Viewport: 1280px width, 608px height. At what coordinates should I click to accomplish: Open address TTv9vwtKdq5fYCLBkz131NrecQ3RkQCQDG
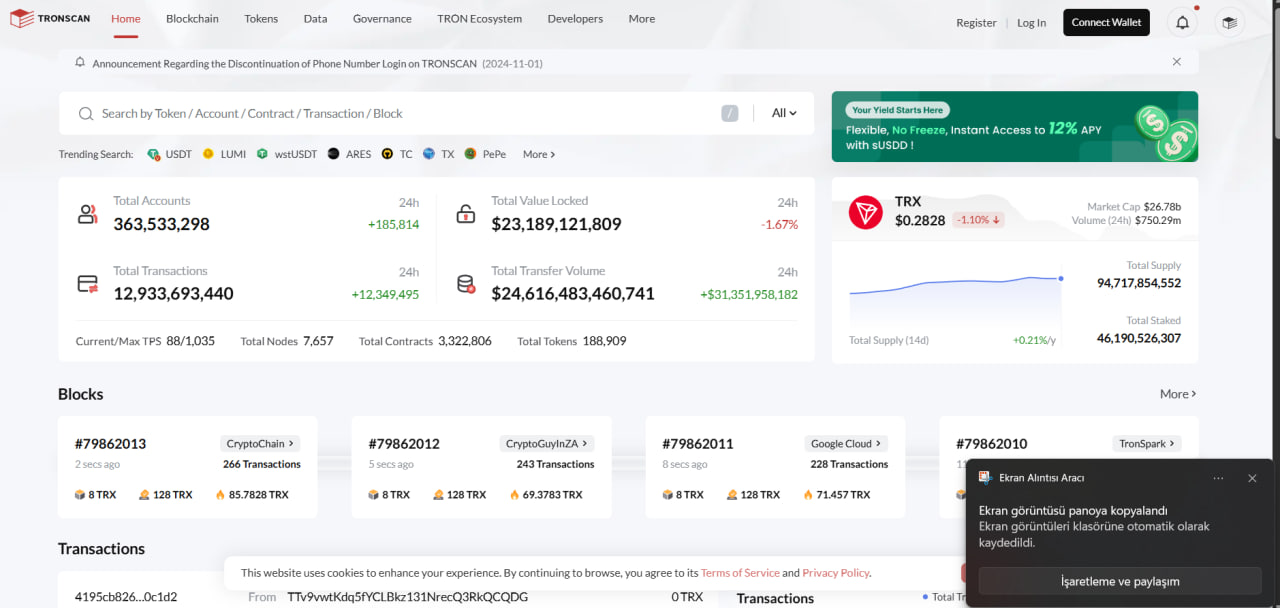point(407,597)
